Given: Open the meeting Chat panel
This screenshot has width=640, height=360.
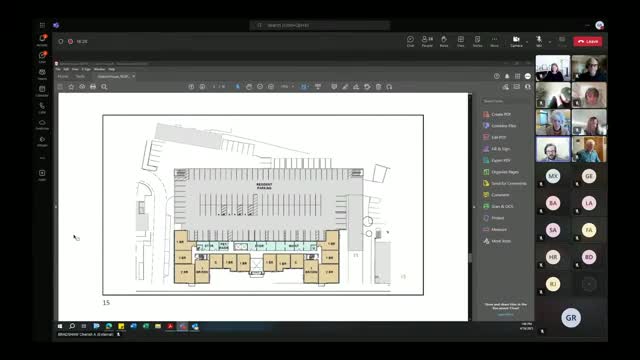Looking at the screenshot, I should (x=410, y=41).
